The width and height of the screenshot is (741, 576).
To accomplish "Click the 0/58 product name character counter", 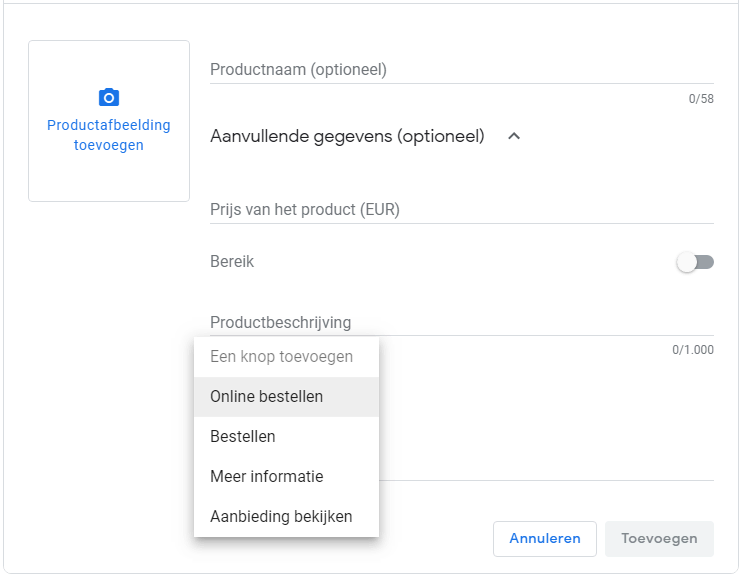I will pos(700,99).
